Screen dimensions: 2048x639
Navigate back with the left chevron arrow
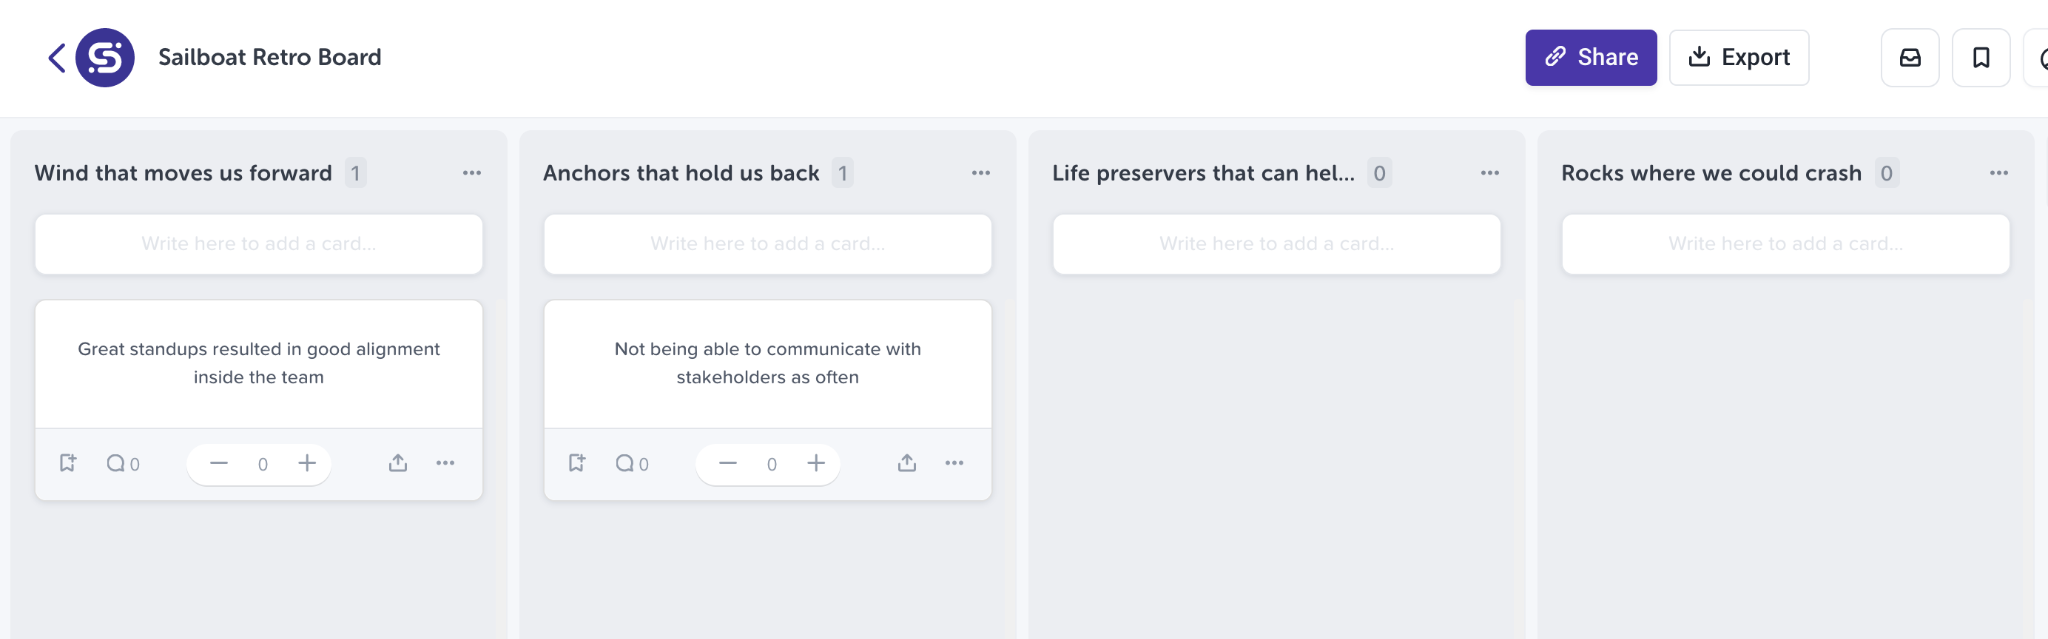(55, 57)
